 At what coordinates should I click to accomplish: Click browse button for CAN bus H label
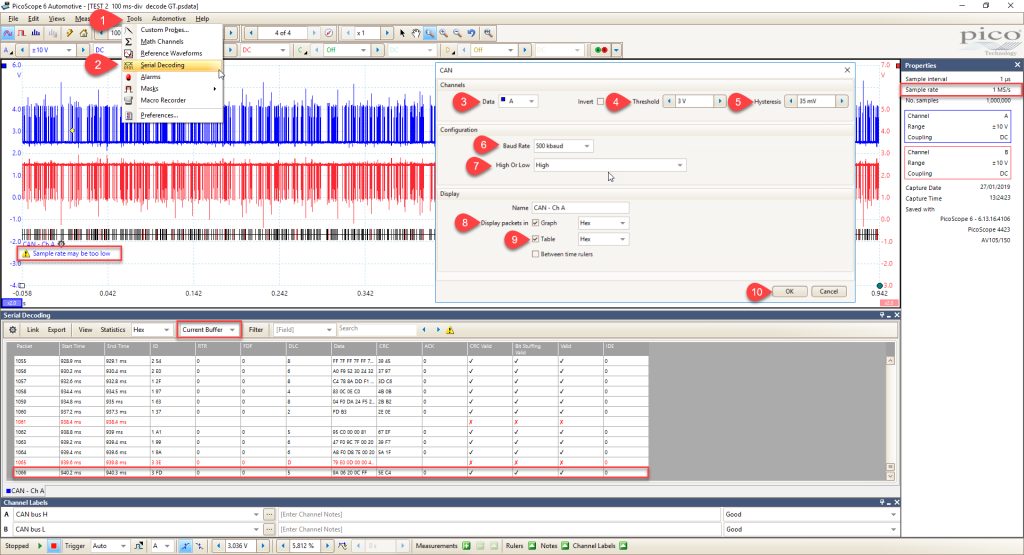tap(268, 515)
